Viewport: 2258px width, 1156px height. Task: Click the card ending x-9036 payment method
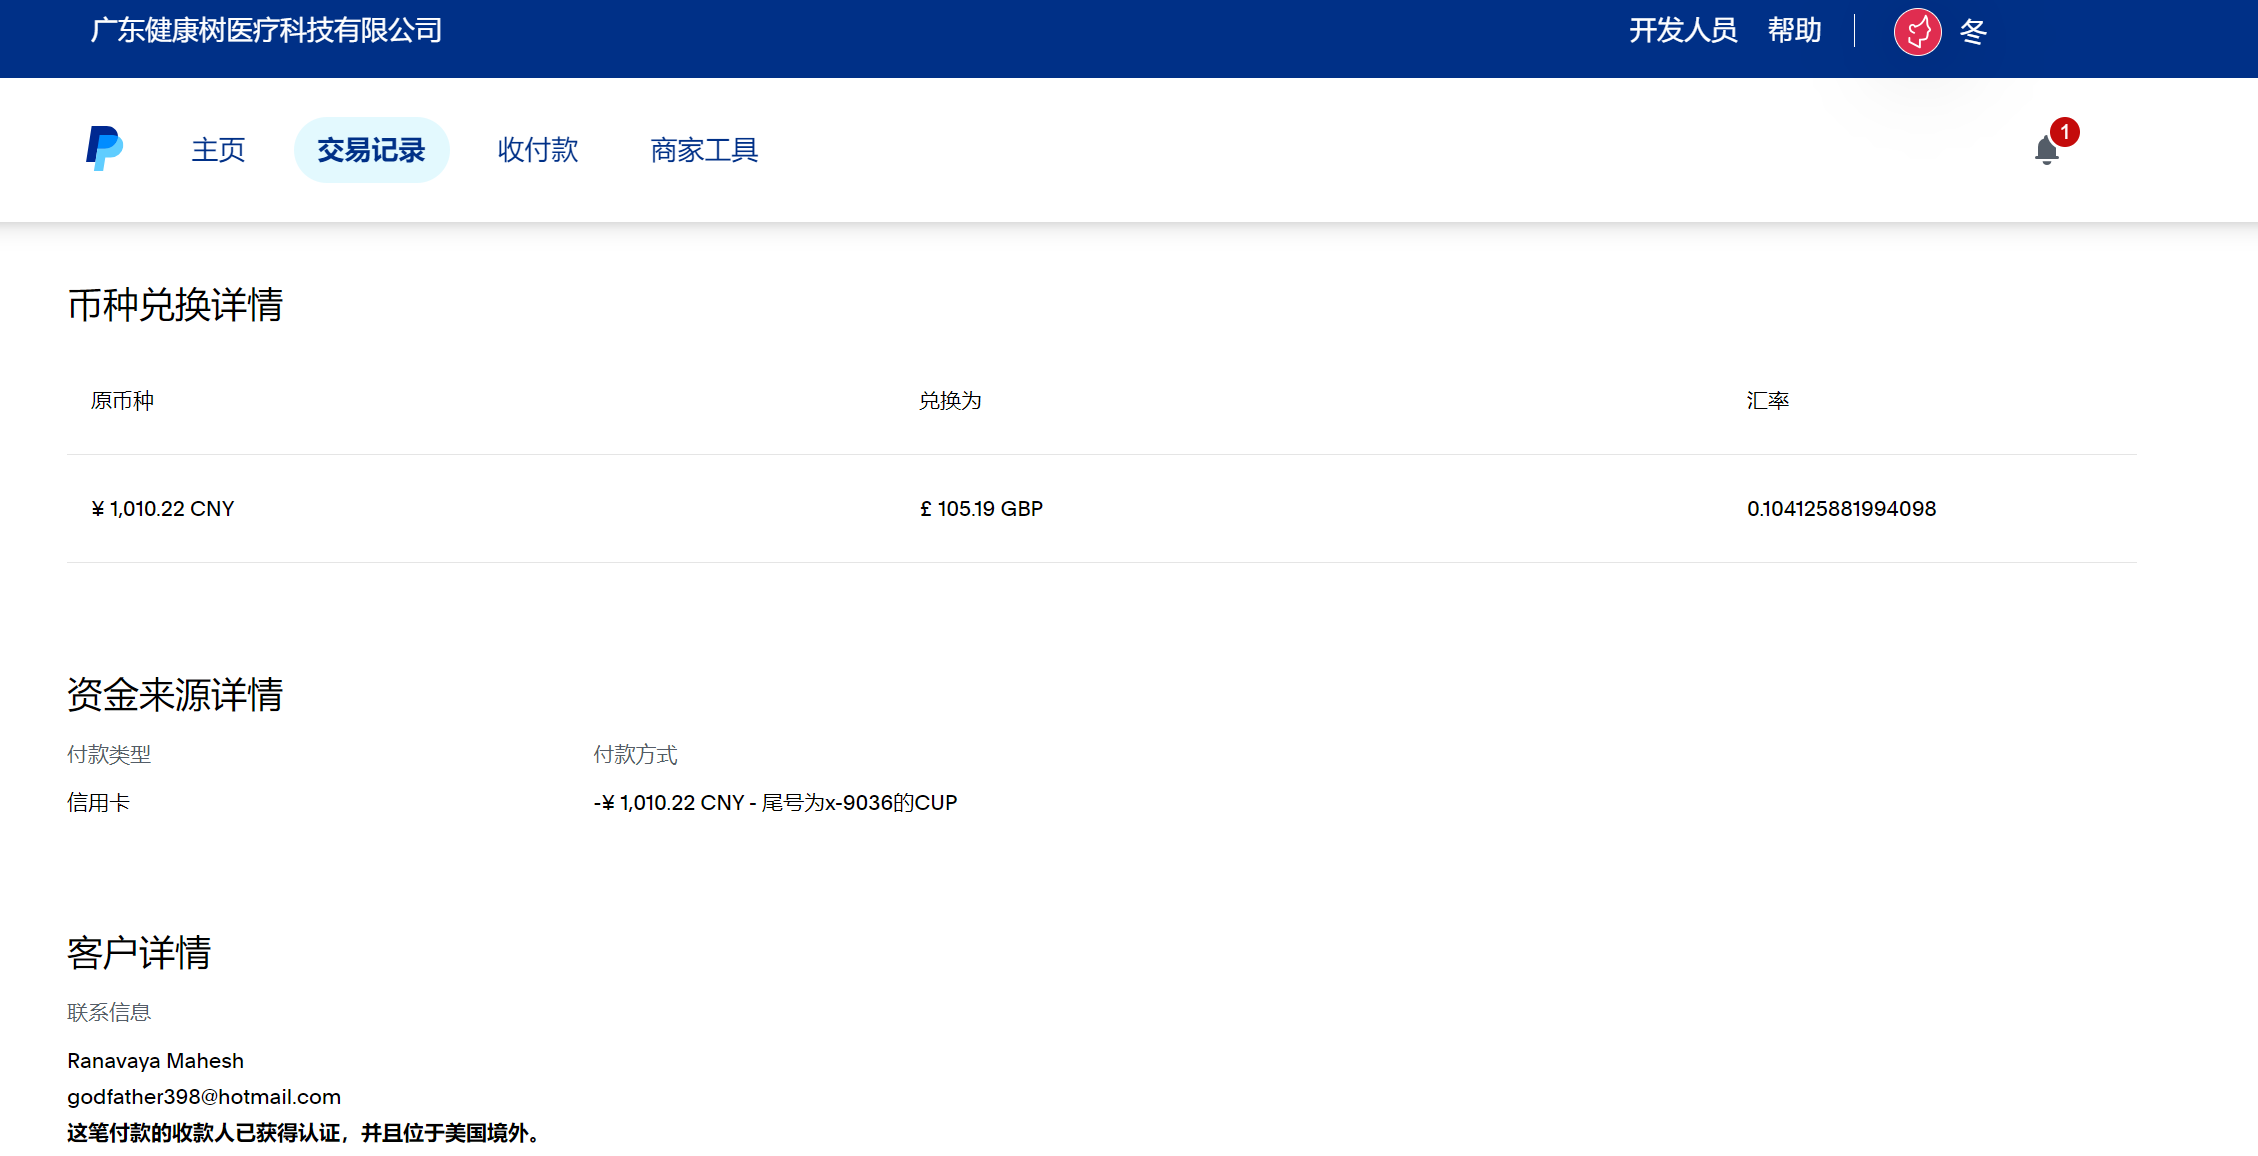click(x=775, y=803)
